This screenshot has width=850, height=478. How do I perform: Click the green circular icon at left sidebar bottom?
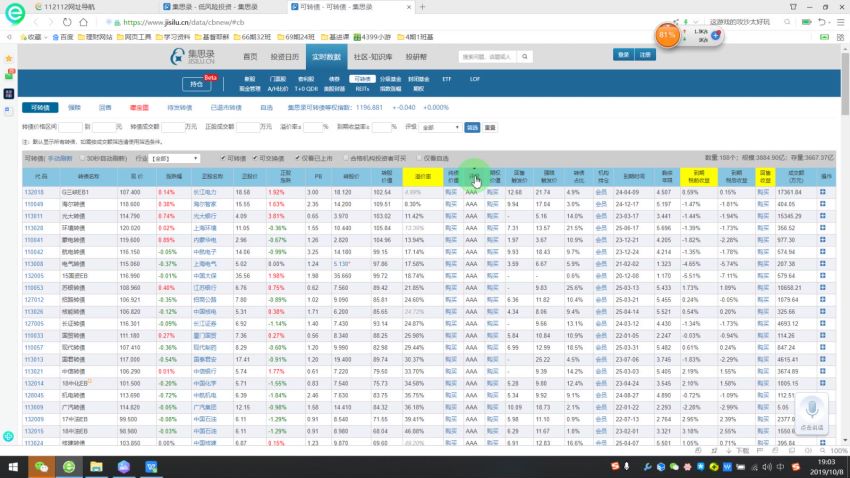pyautogui.click(x=9, y=436)
